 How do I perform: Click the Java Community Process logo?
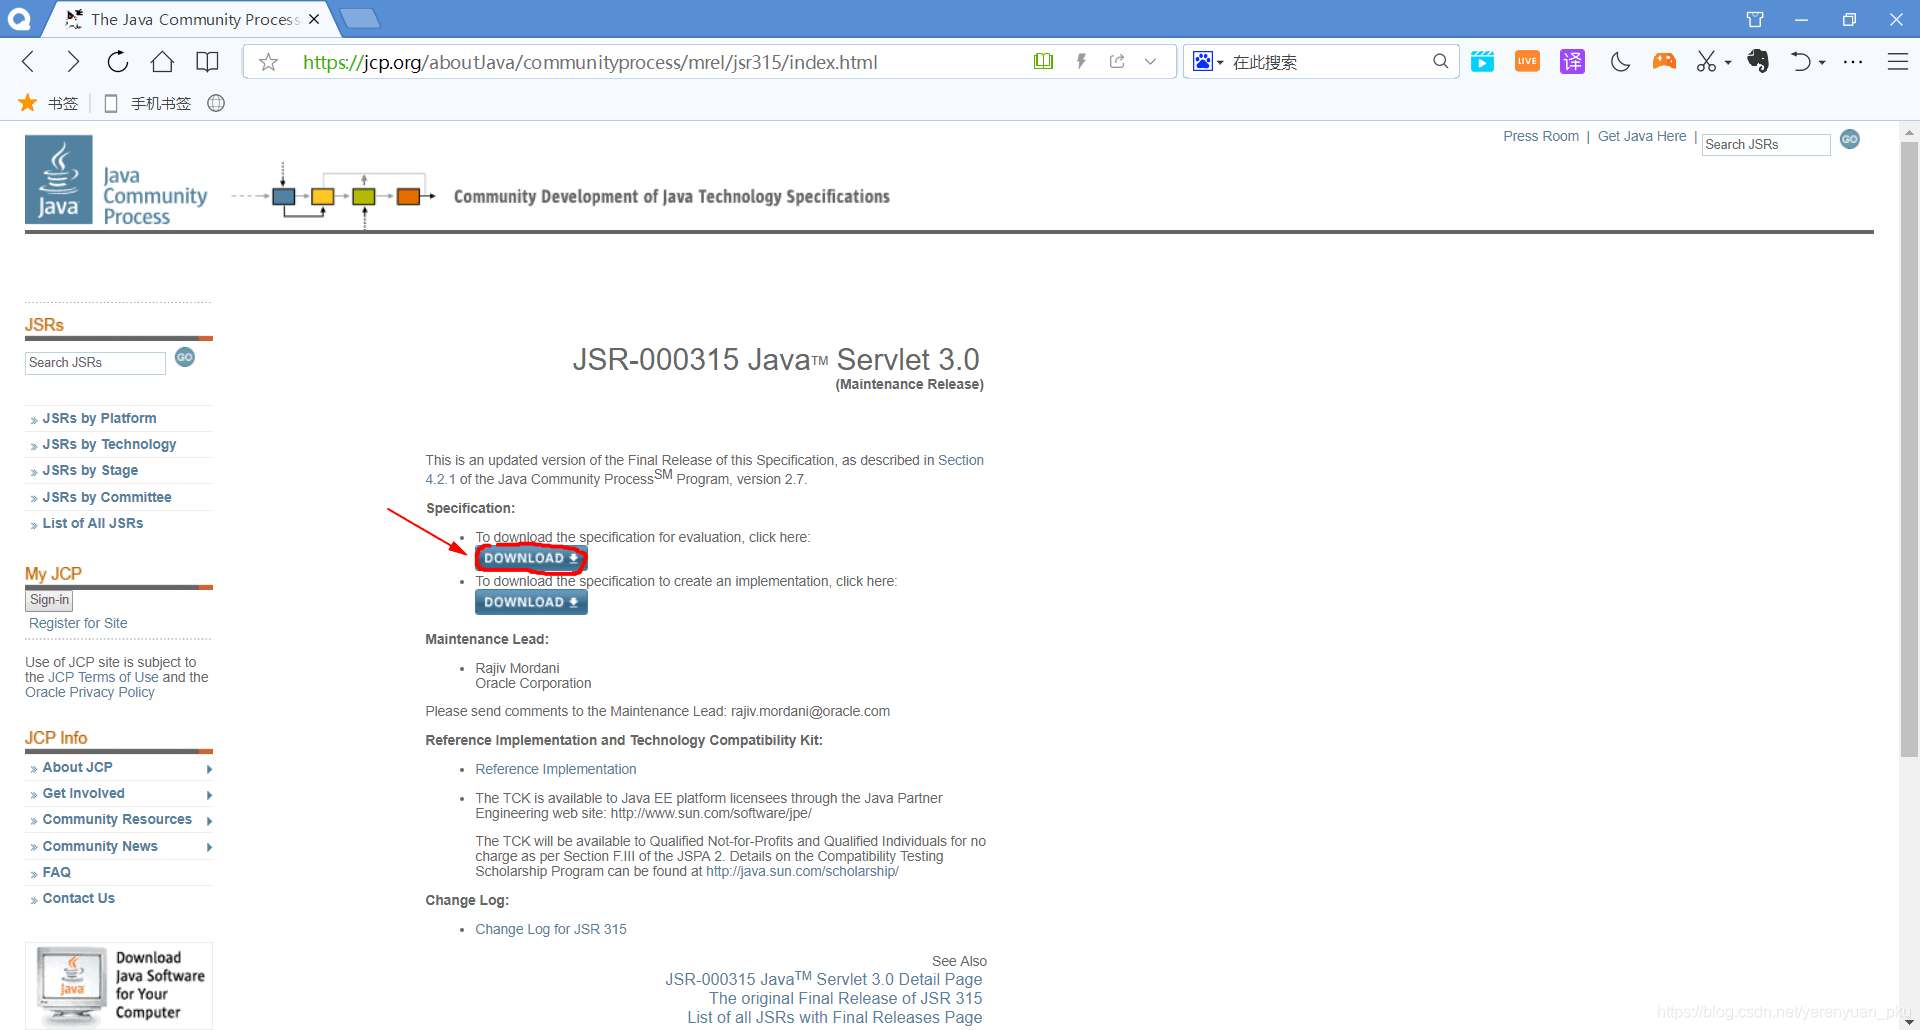[x=116, y=180]
